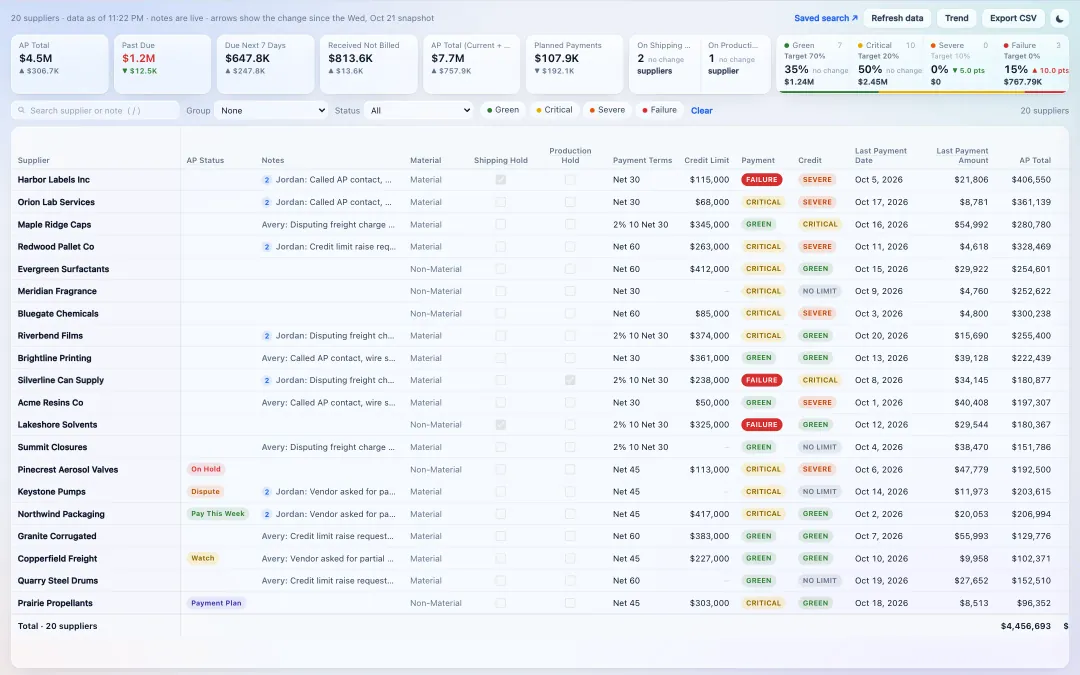Screen dimensions: 1080x675
Task: Open the Saved search link
Action: (826, 19)
